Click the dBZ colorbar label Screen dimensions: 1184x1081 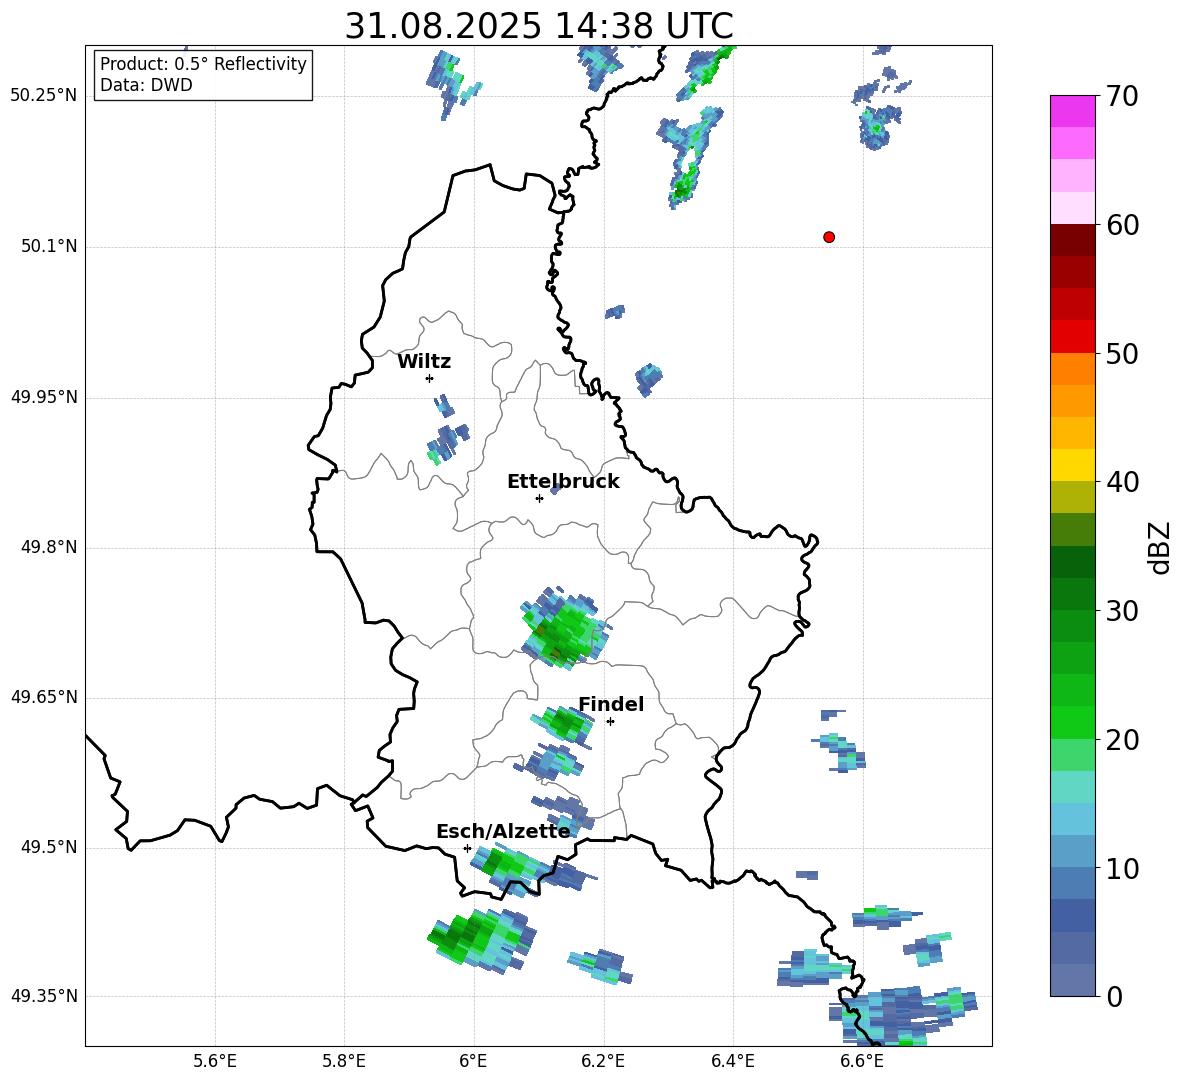[1158, 547]
